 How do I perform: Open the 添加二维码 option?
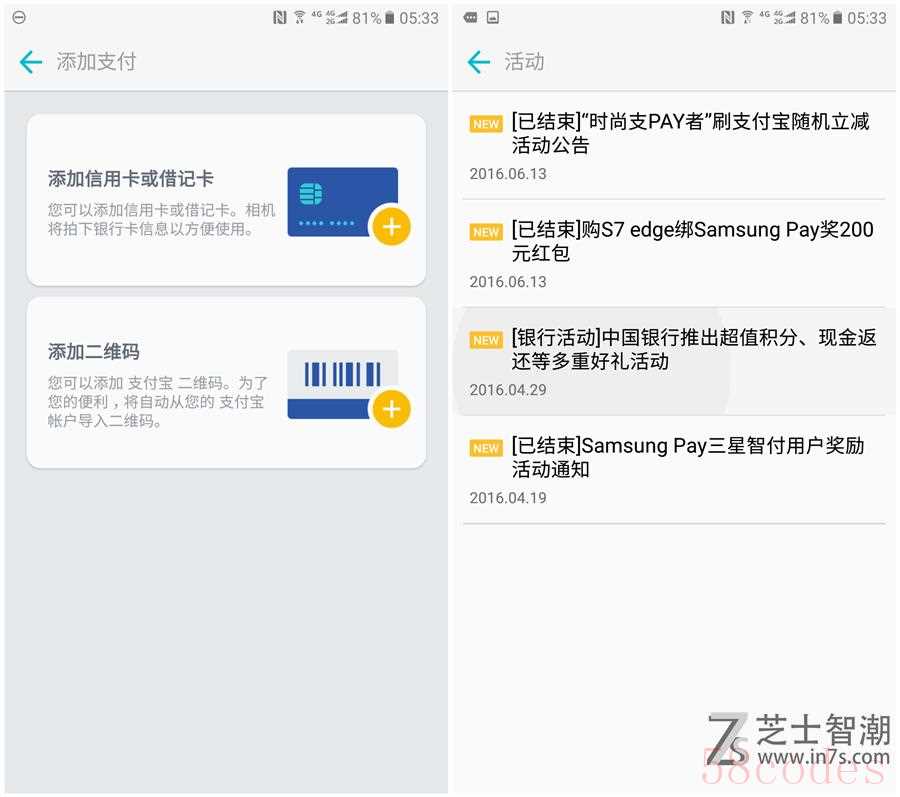pos(226,383)
